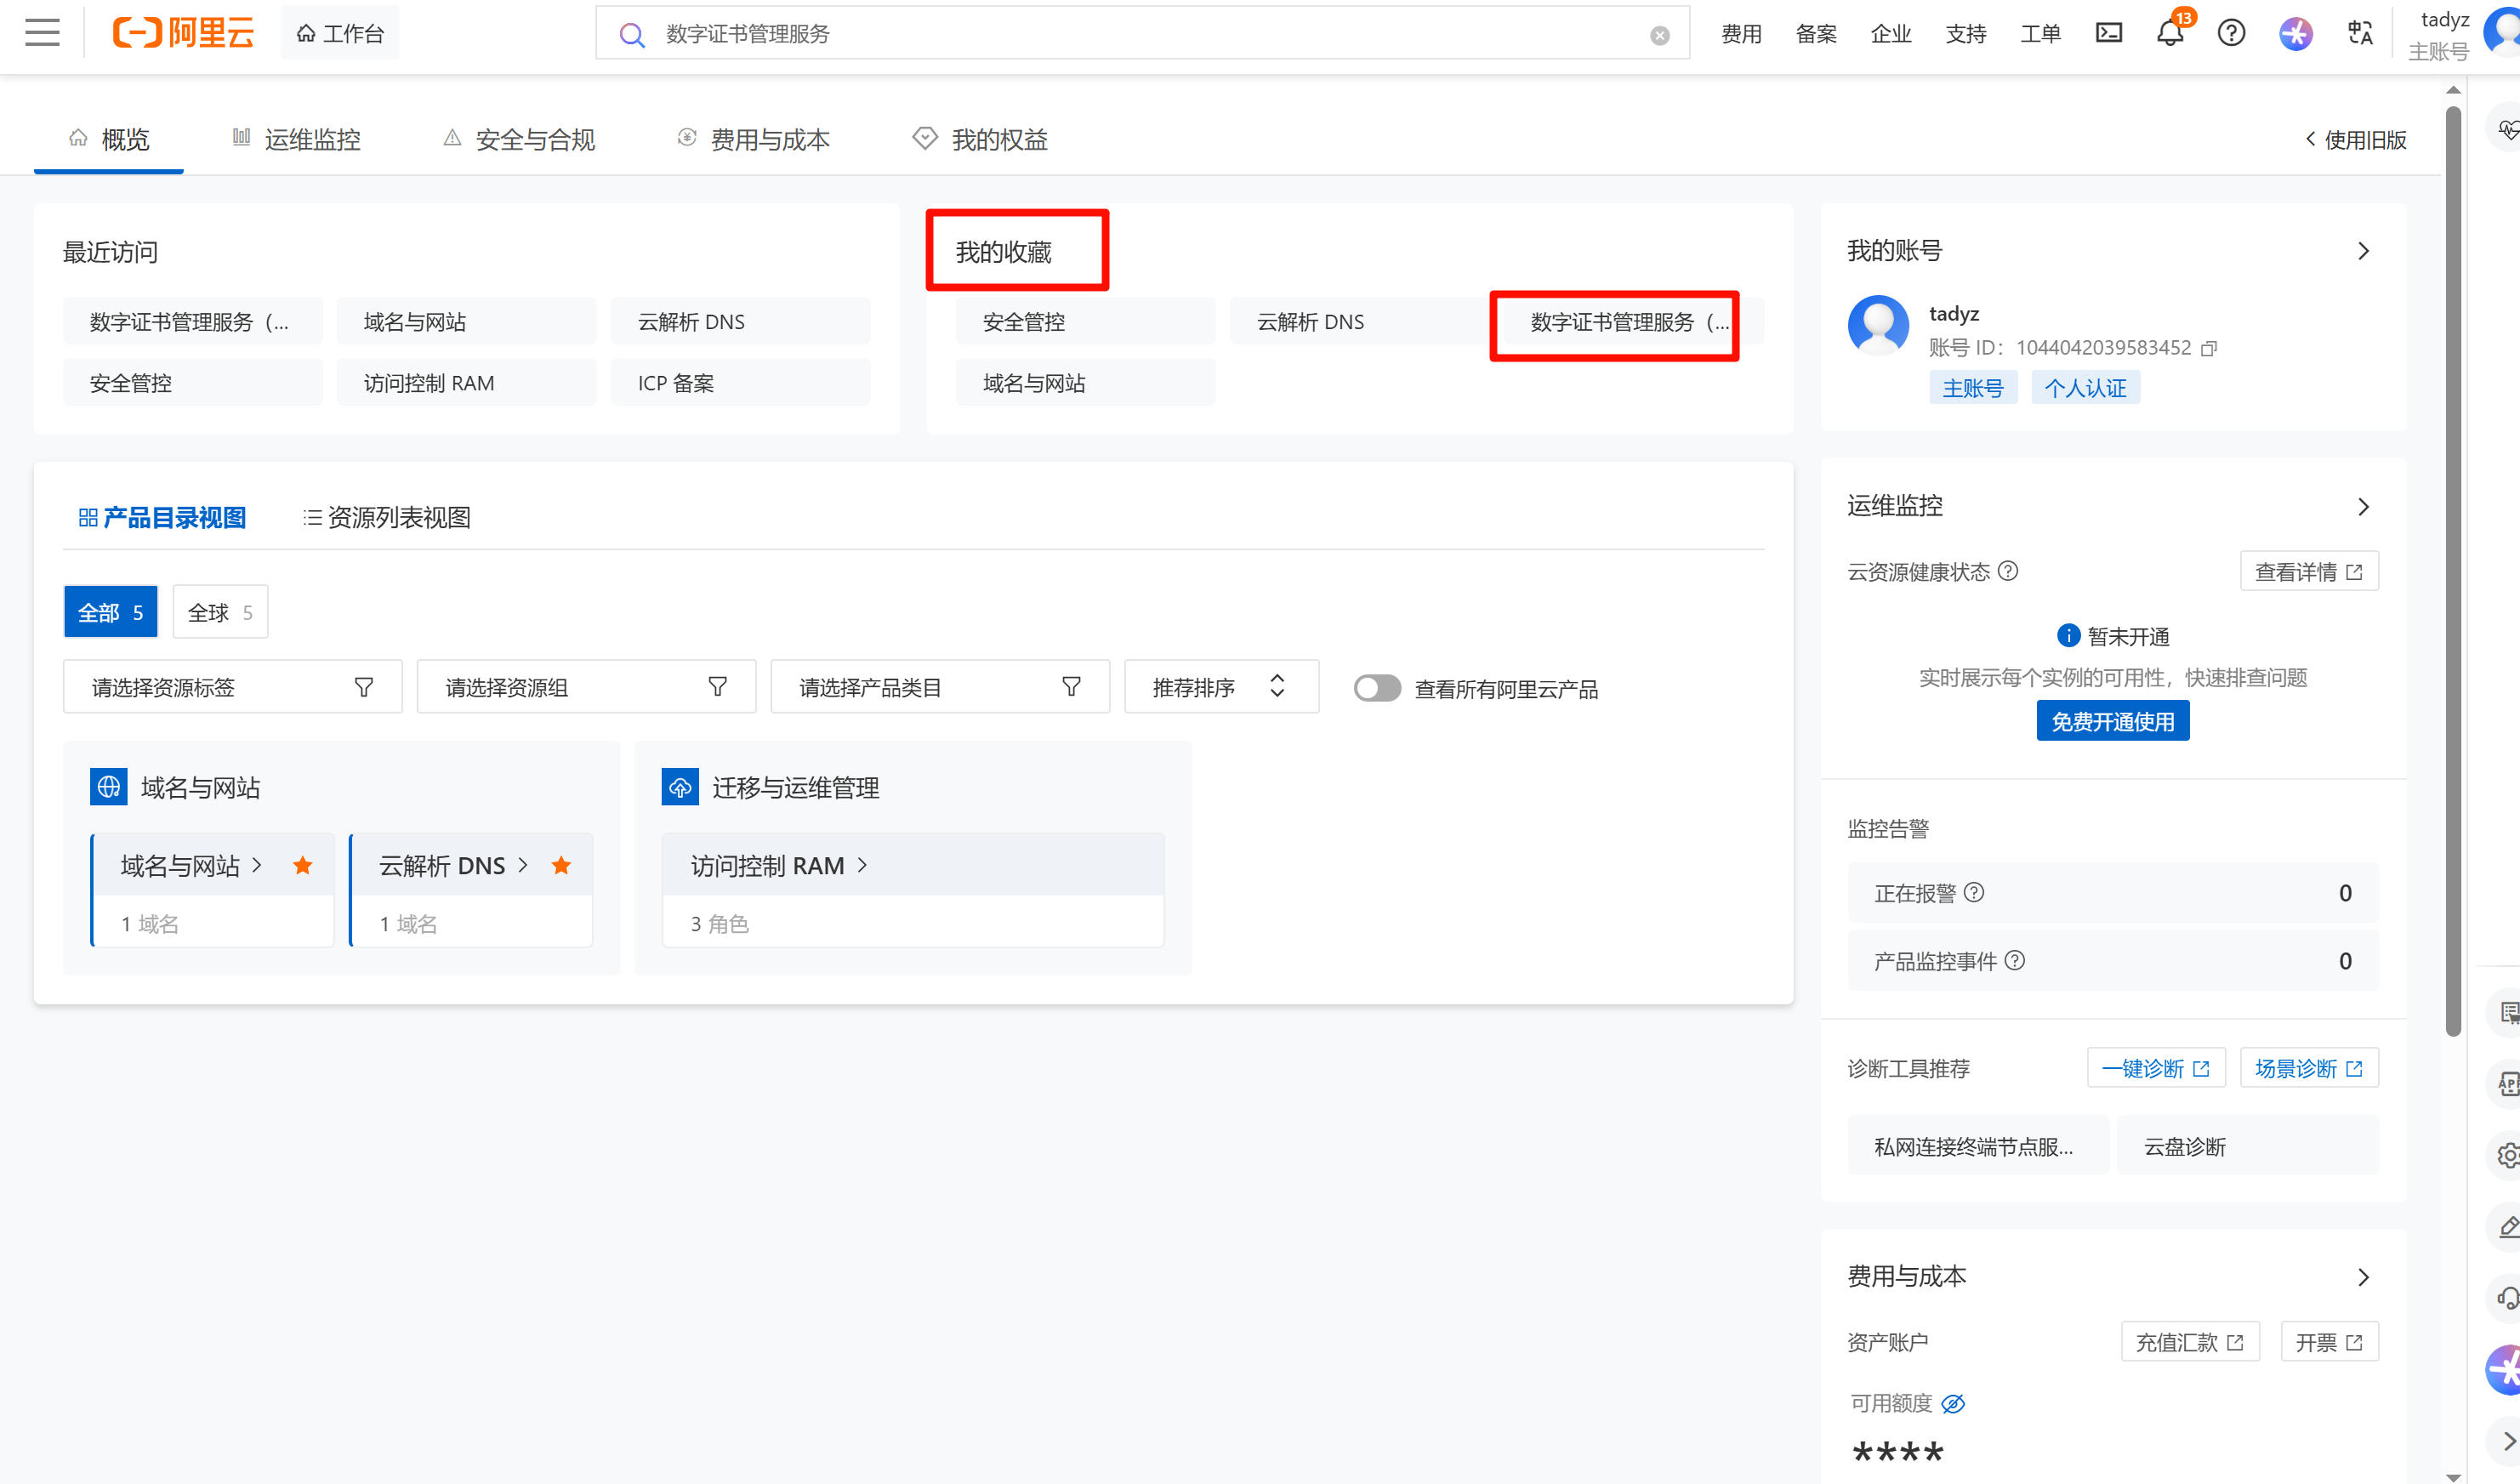This screenshot has width=2520, height=1484.
Task: Open the 请选择产品类目 filter dropdown
Action: [x=940, y=687]
